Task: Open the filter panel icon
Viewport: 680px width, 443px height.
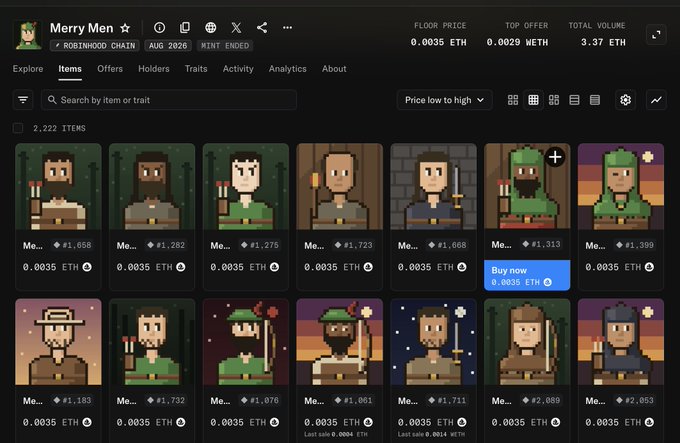Action: point(23,100)
